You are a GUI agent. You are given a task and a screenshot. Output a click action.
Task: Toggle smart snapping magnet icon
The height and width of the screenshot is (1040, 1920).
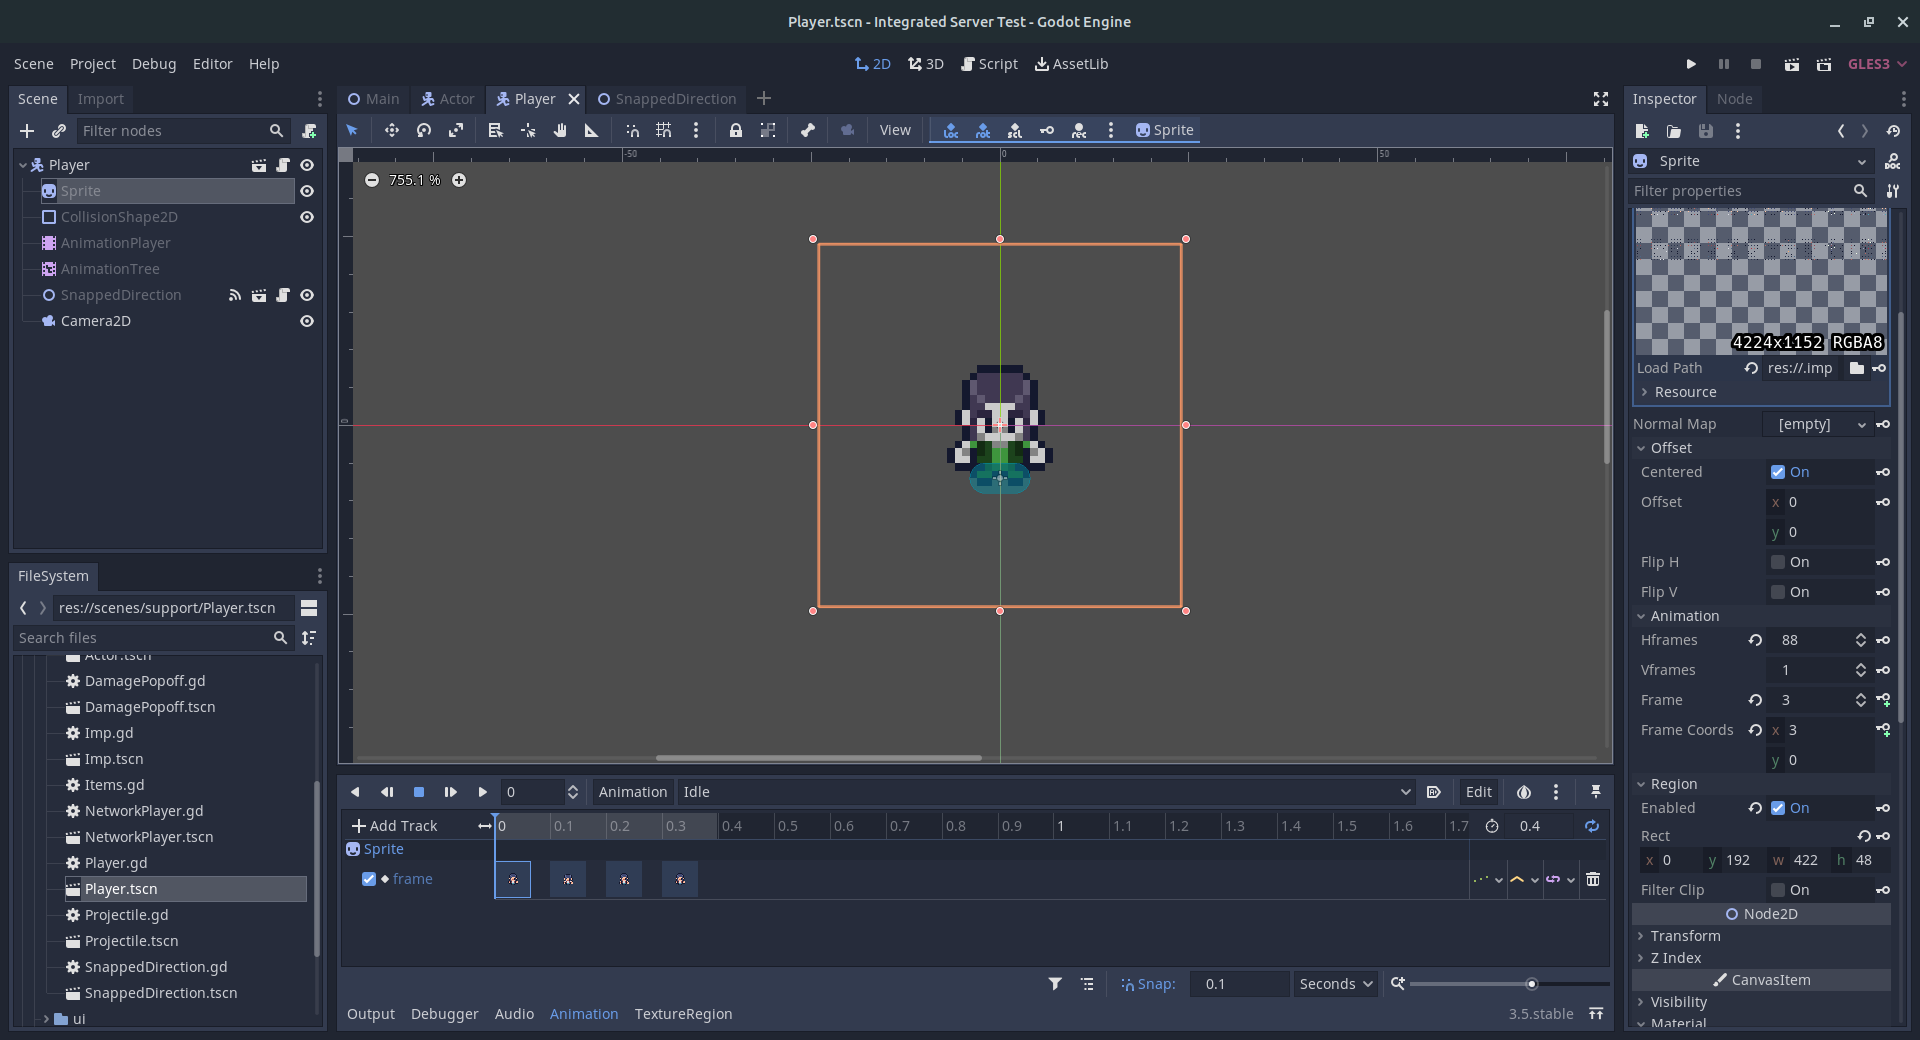click(632, 130)
